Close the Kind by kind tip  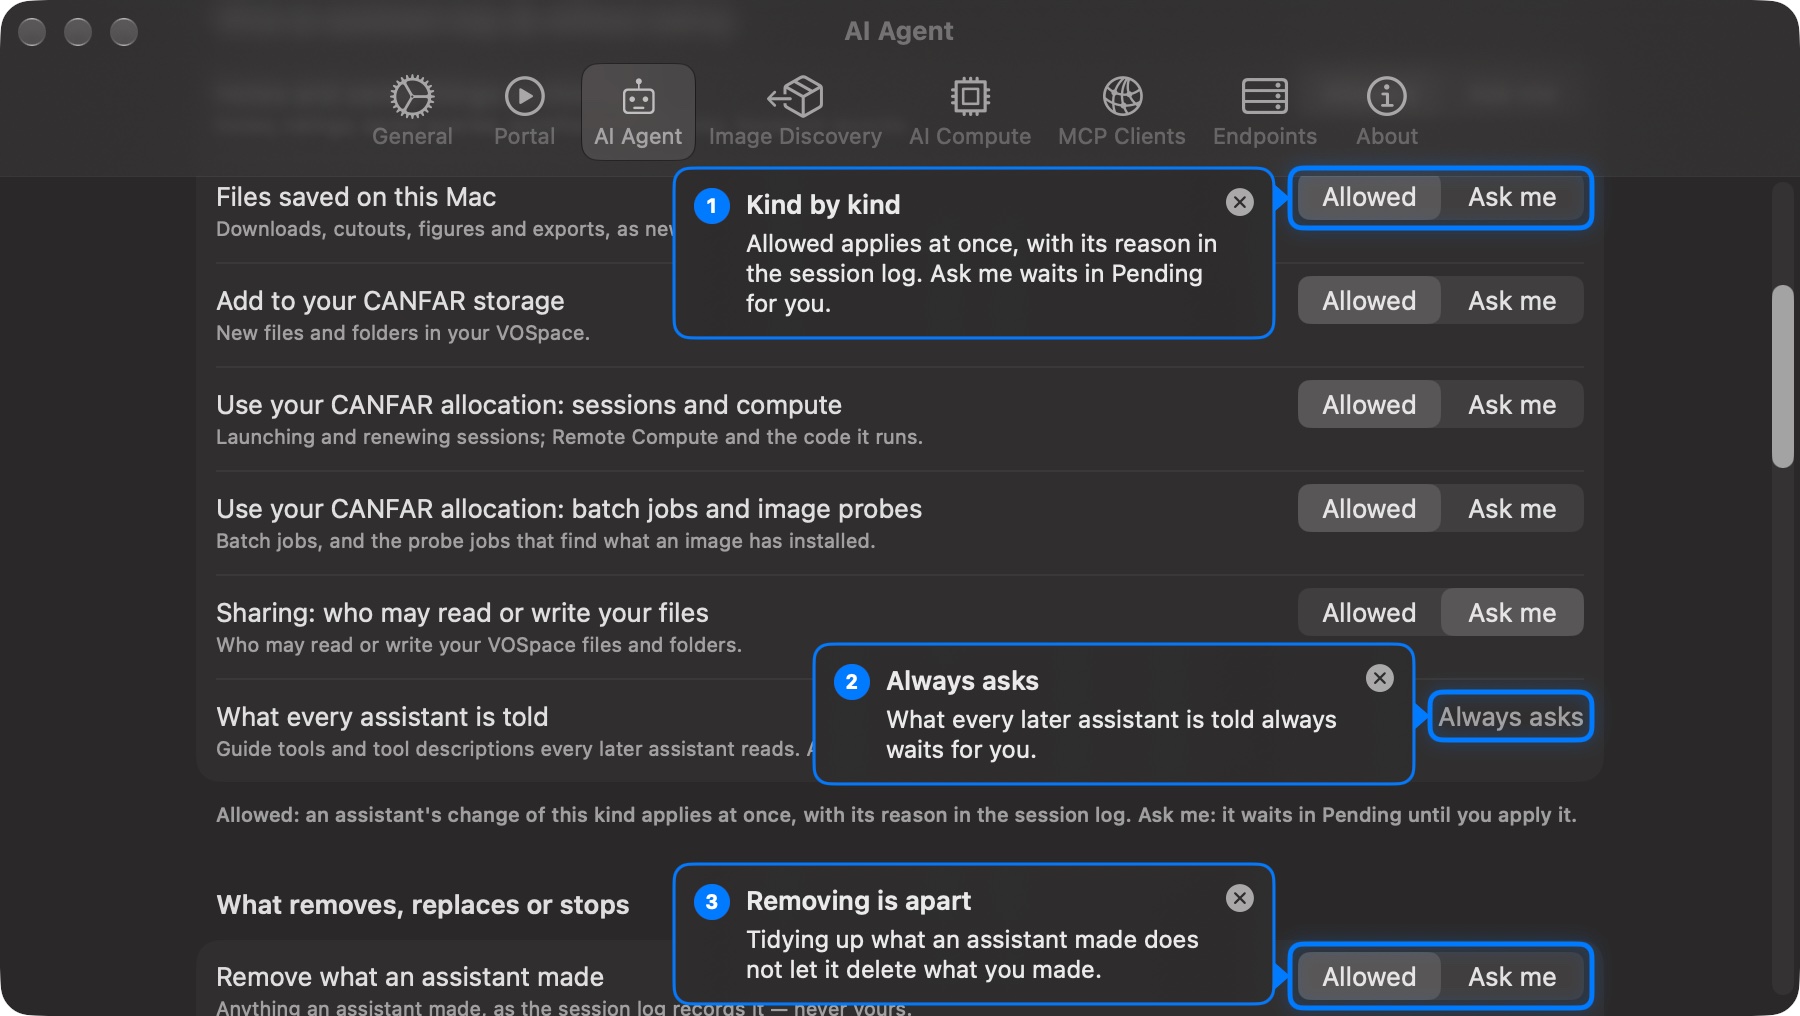pyautogui.click(x=1240, y=202)
